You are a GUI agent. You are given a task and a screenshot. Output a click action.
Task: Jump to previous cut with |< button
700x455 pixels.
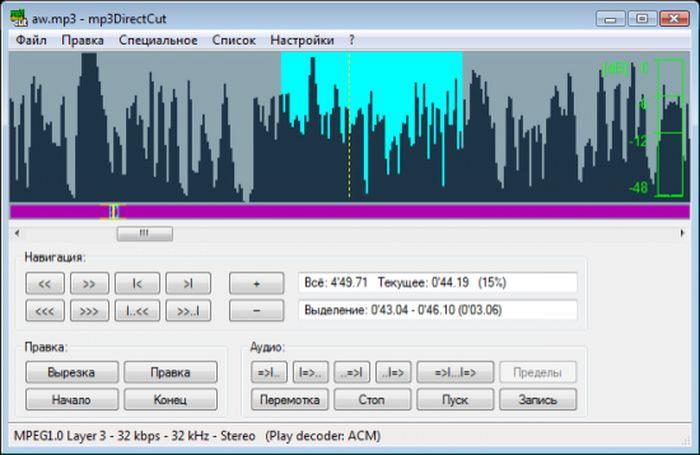click(137, 283)
